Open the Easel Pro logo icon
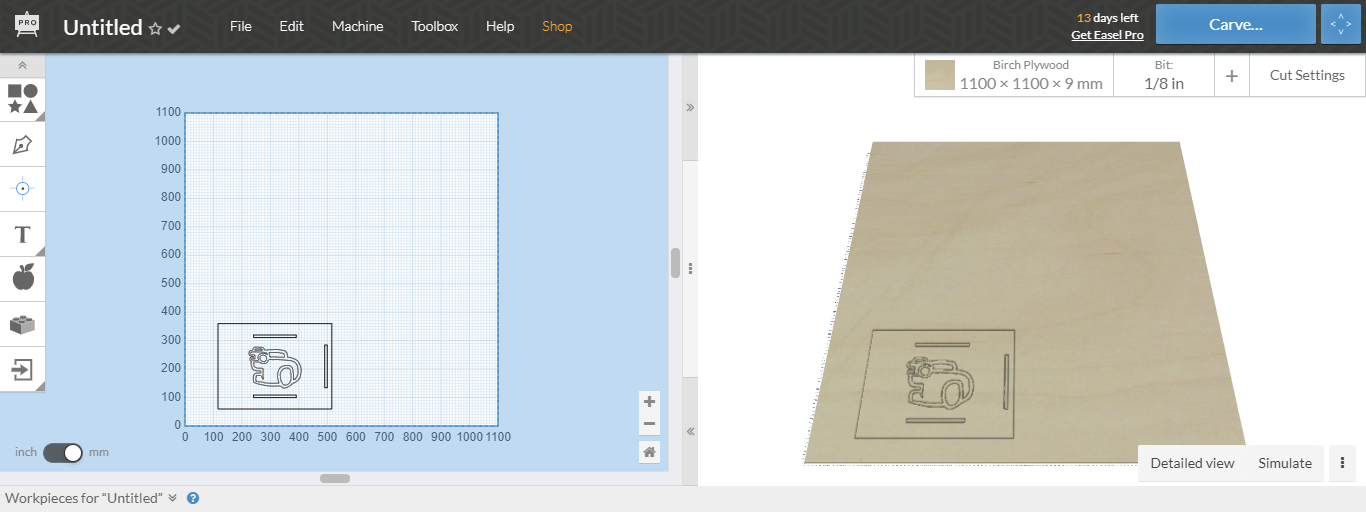Screen dimensions: 1366x512 coord(27,26)
